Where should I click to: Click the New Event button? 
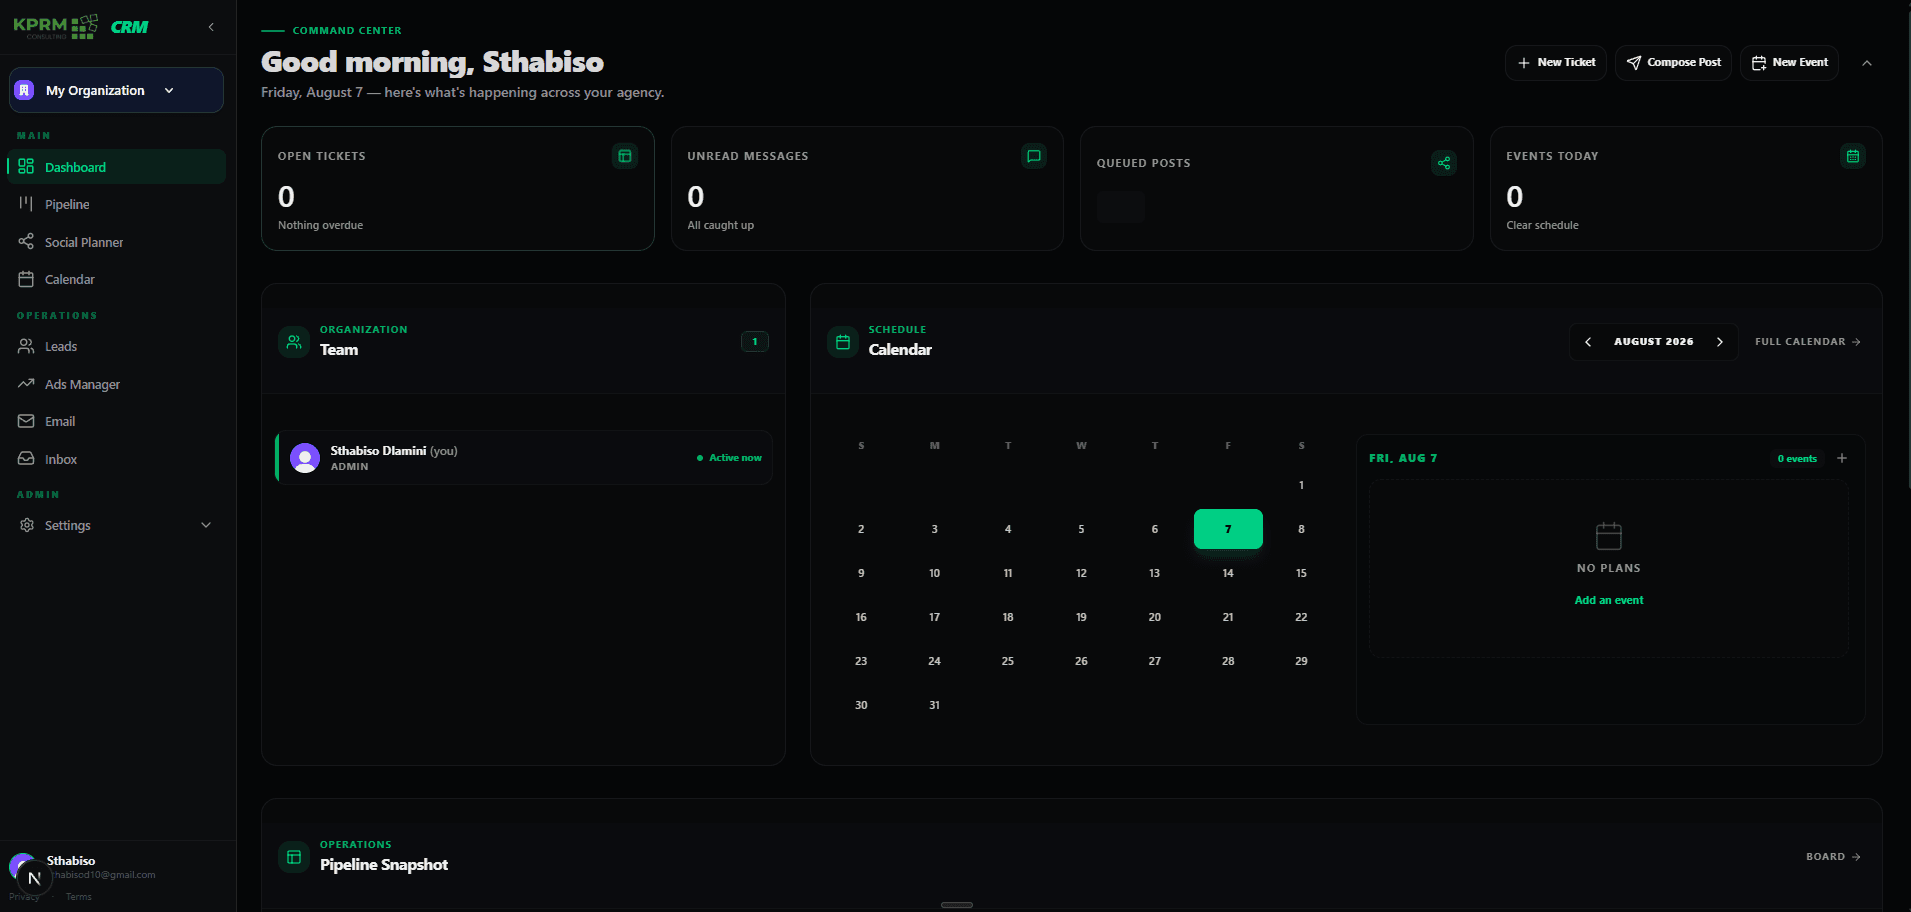coord(1789,62)
